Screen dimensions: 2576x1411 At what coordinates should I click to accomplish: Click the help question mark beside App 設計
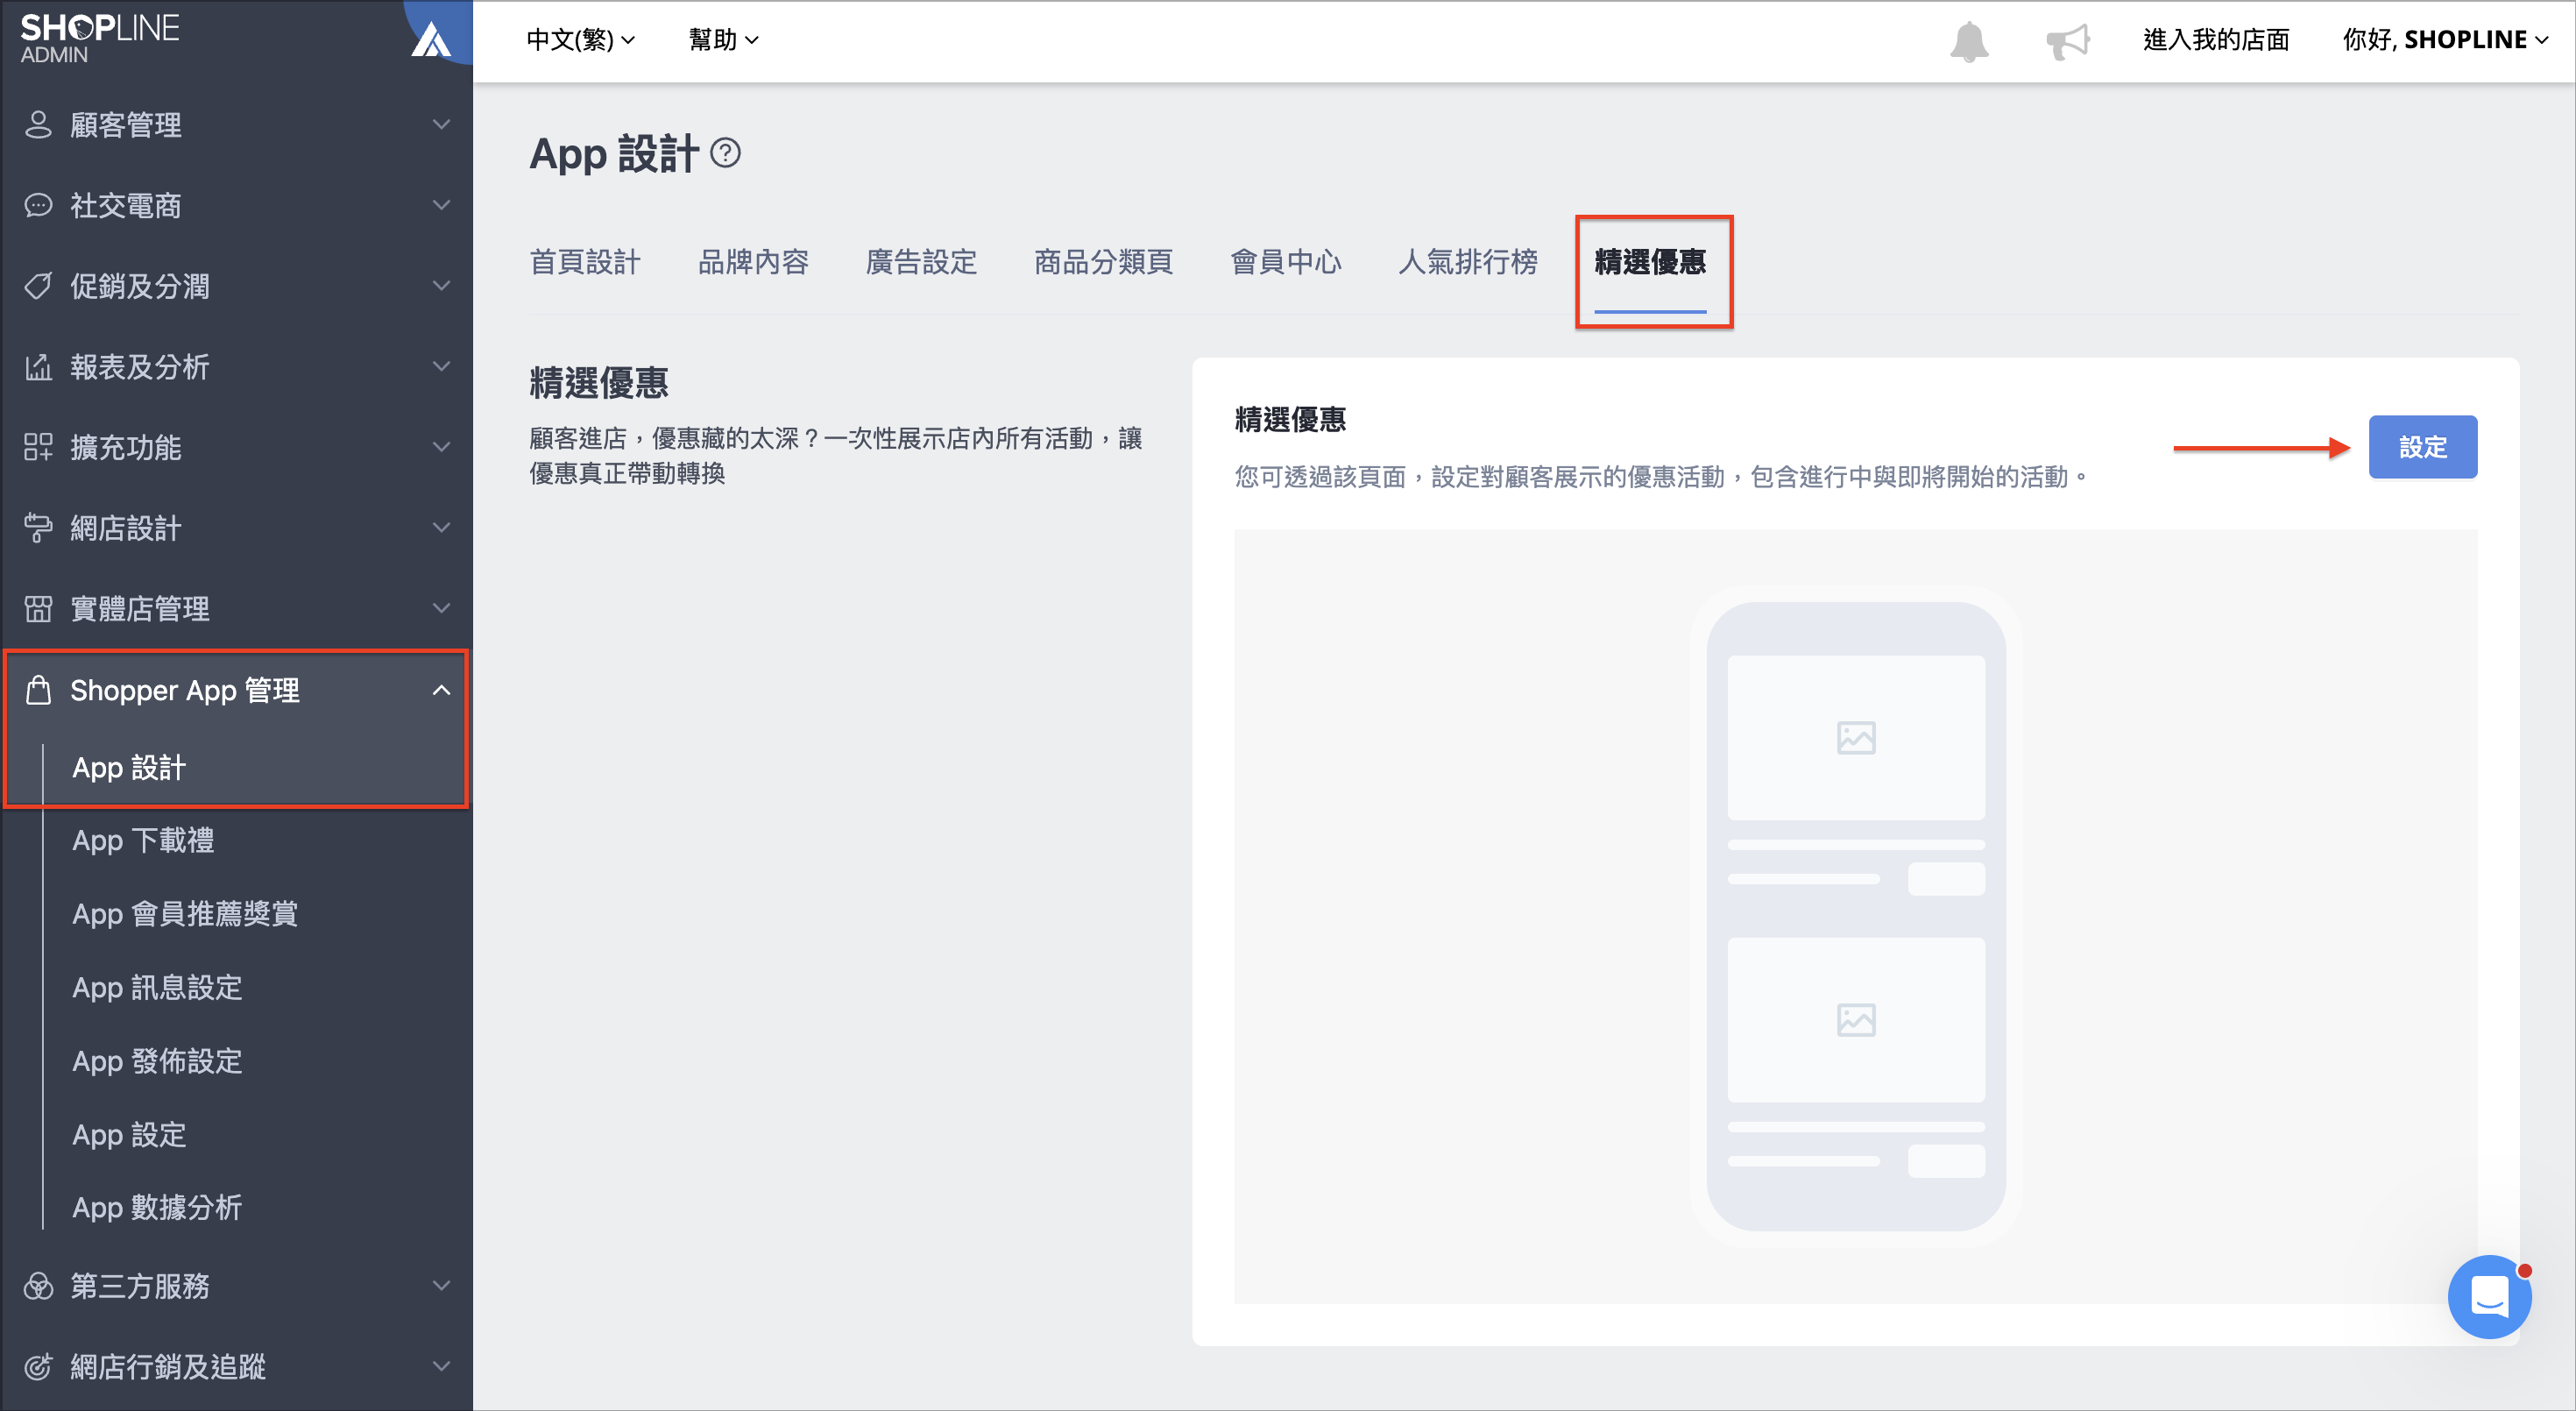pos(725,153)
